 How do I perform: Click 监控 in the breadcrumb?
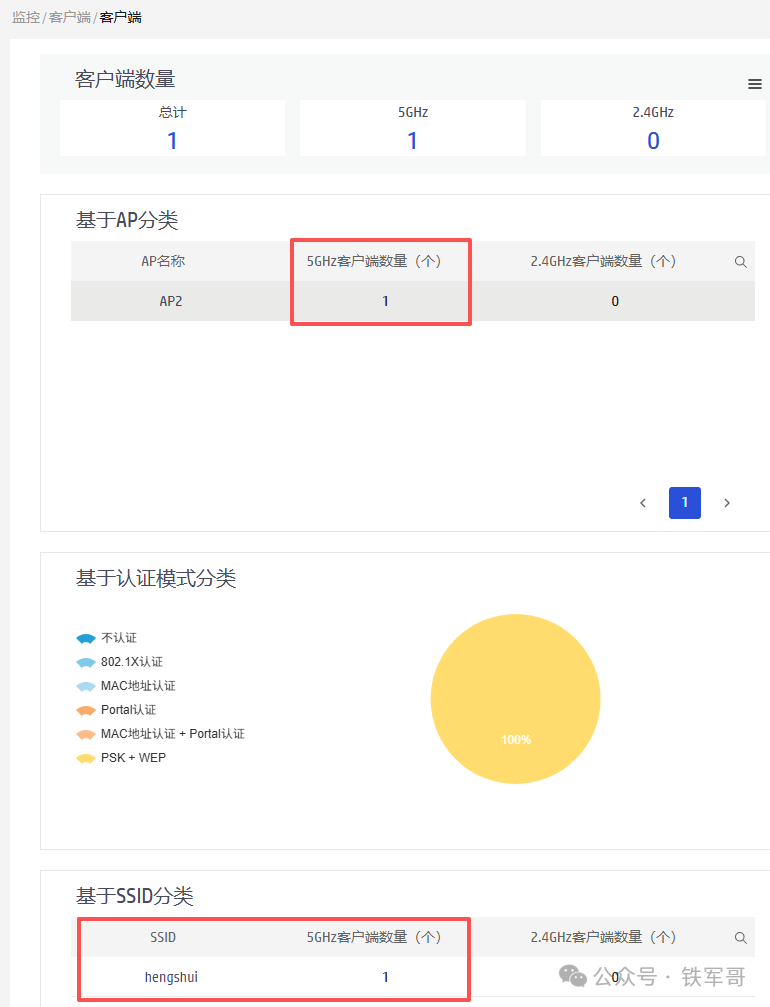point(26,17)
